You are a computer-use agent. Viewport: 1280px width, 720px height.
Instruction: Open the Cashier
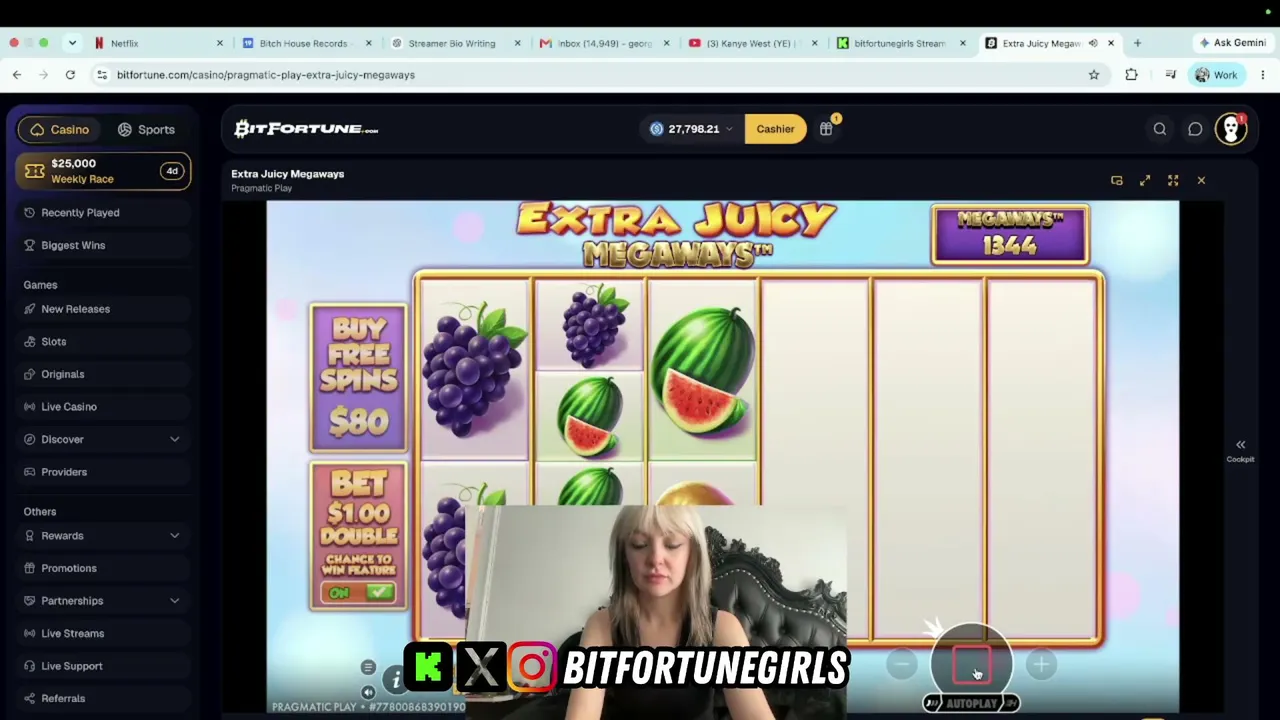[x=775, y=129]
